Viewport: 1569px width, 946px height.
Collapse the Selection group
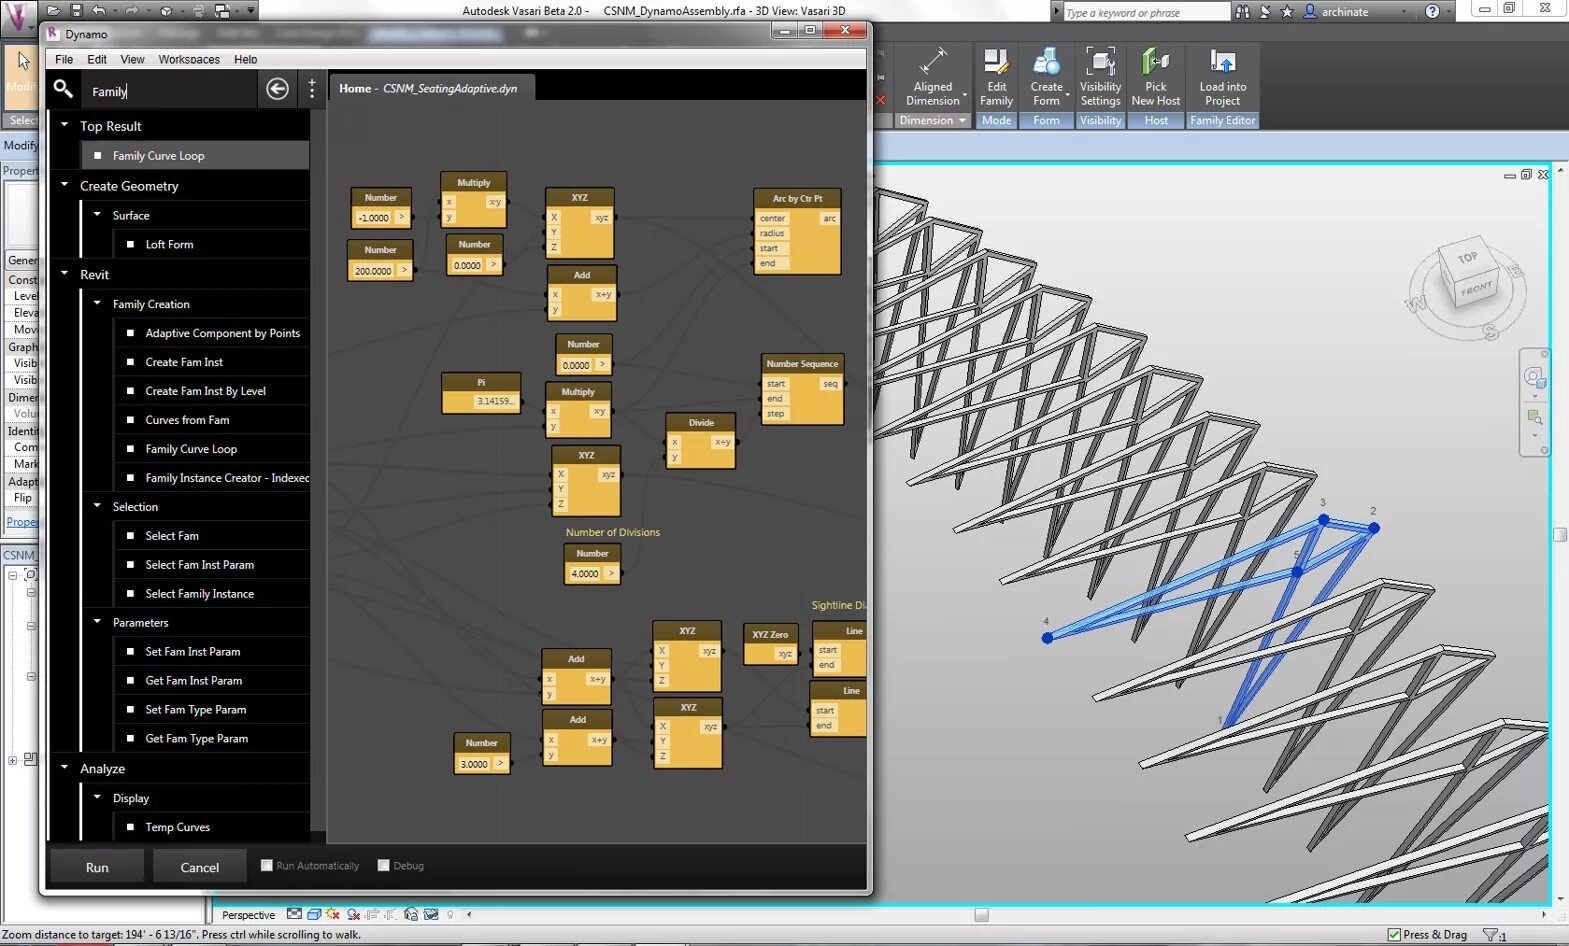coord(97,506)
